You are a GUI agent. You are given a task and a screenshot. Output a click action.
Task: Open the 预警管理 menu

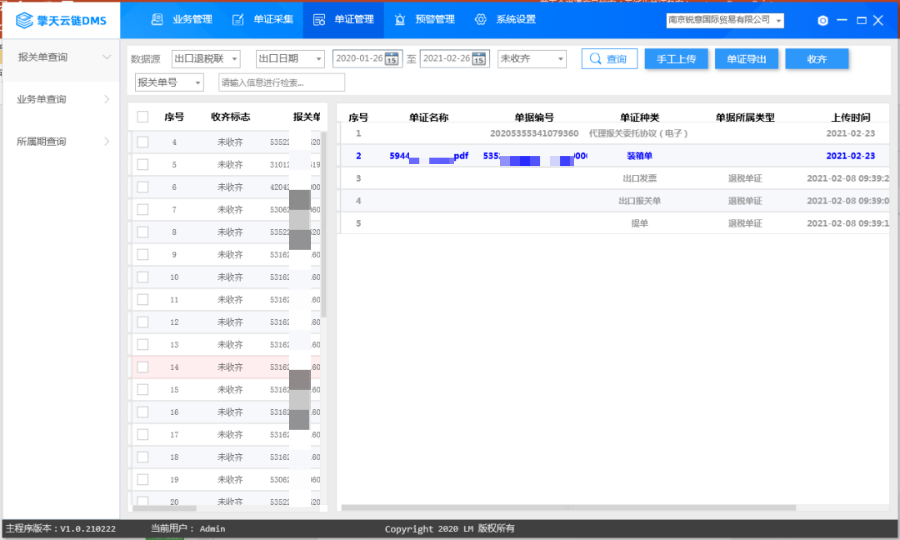click(x=425, y=20)
